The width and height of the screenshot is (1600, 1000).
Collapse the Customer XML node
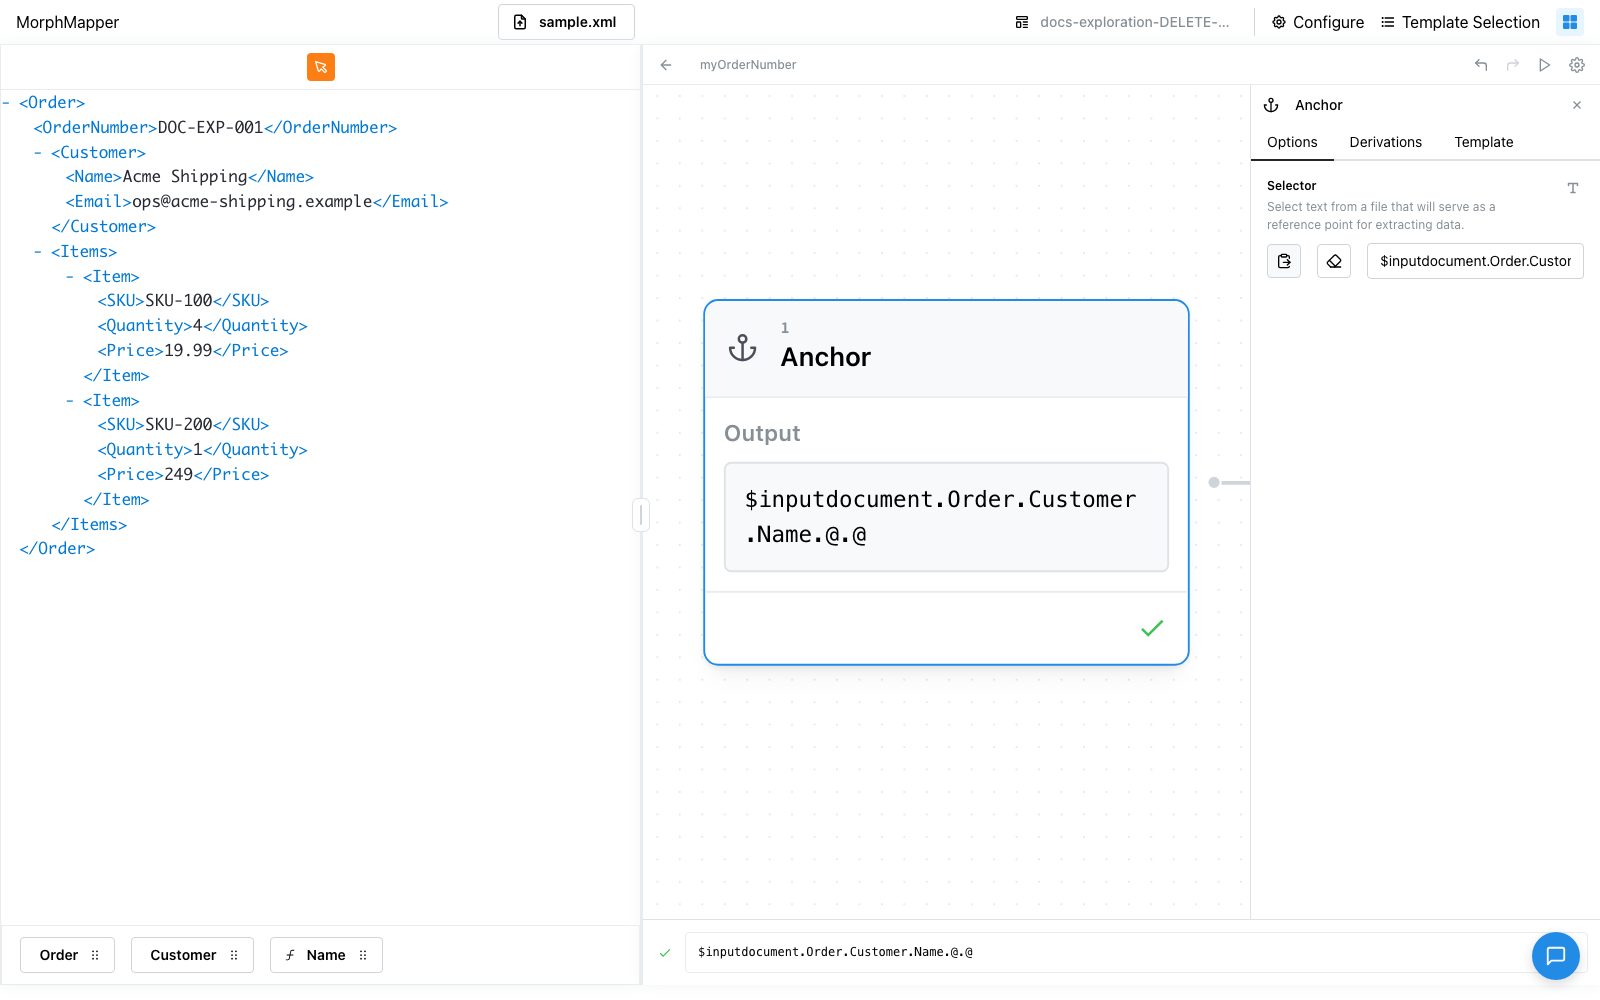(38, 153)
